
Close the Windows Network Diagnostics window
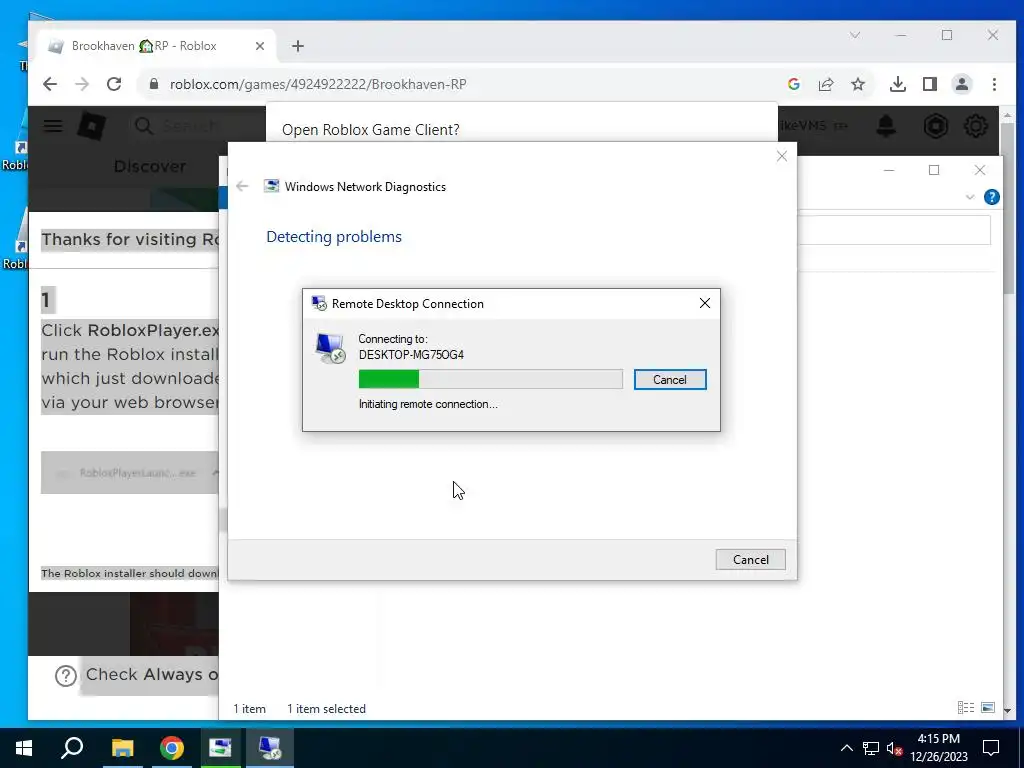(x=782, y=156)
